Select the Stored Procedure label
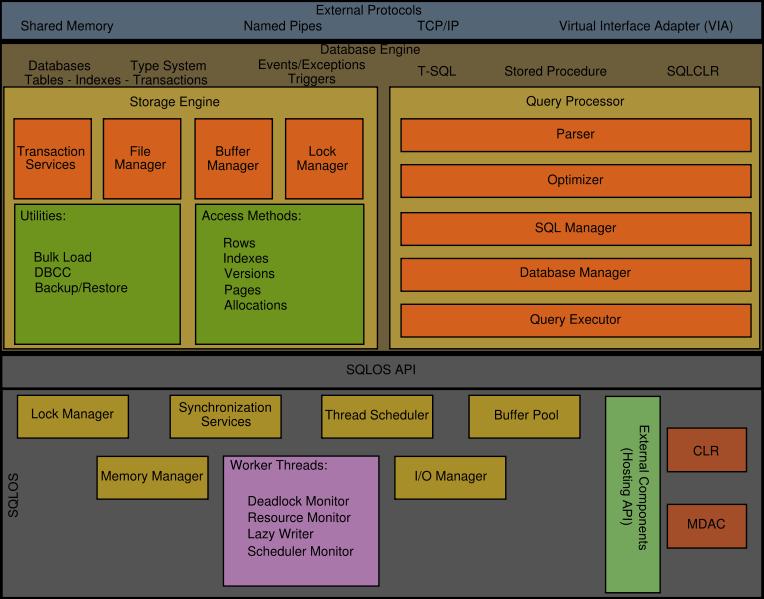 coord(555,72)
